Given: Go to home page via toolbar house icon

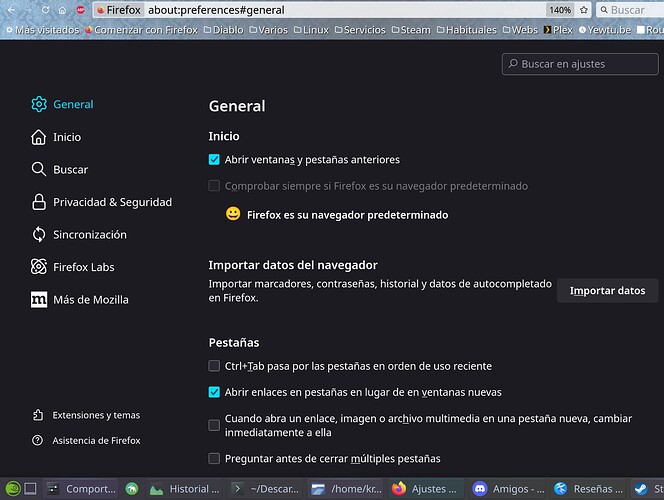Looking at the screenshot, I should click(x=62, y=10).
